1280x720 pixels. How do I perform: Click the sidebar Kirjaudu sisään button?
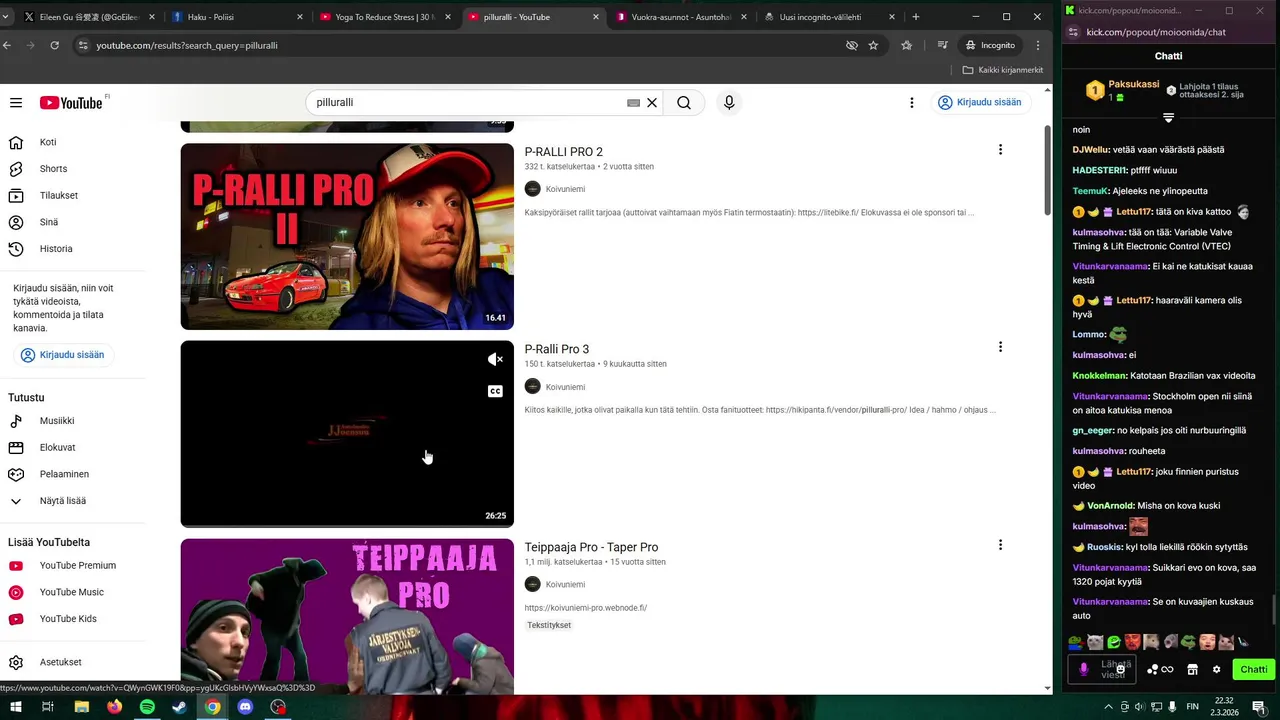pos(63,355)
